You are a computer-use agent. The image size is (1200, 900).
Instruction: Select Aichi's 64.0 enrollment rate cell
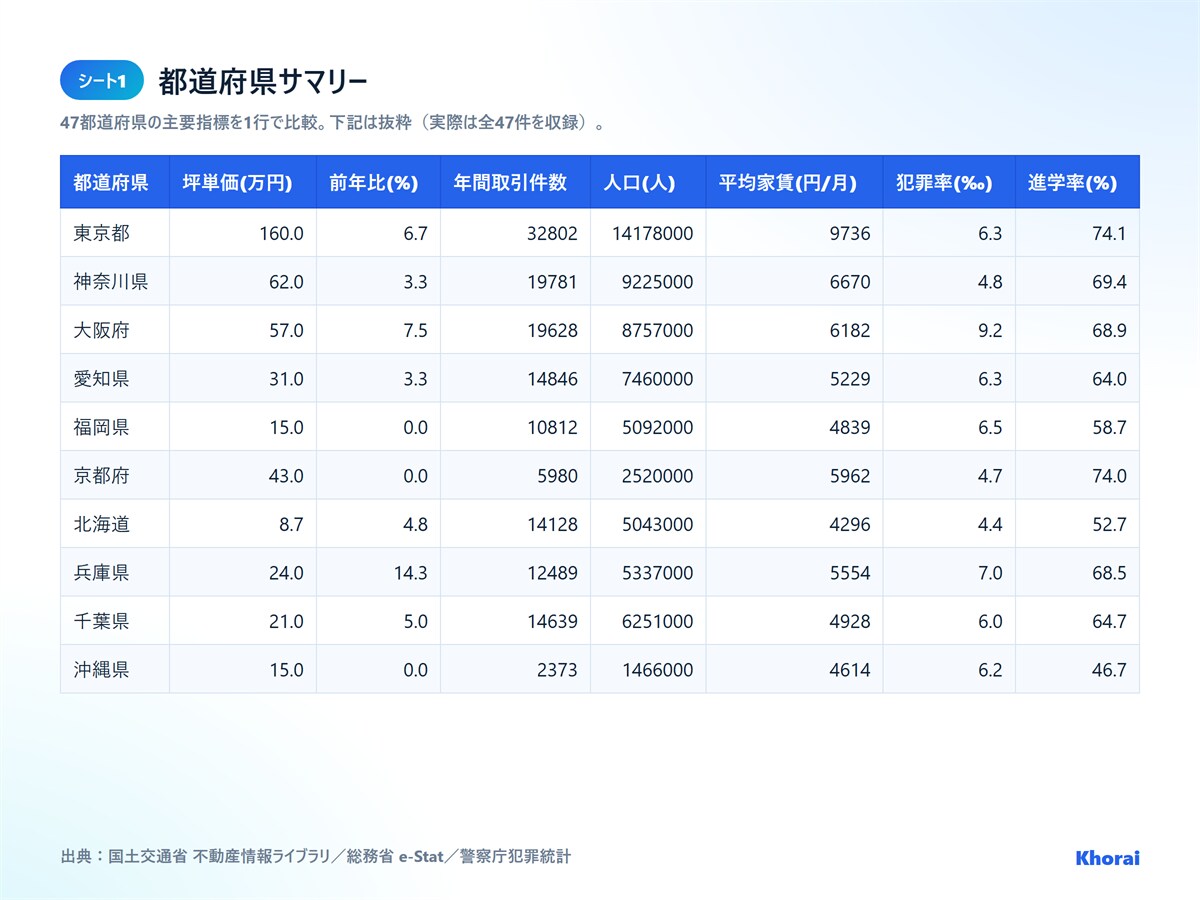click(1077, 379)
